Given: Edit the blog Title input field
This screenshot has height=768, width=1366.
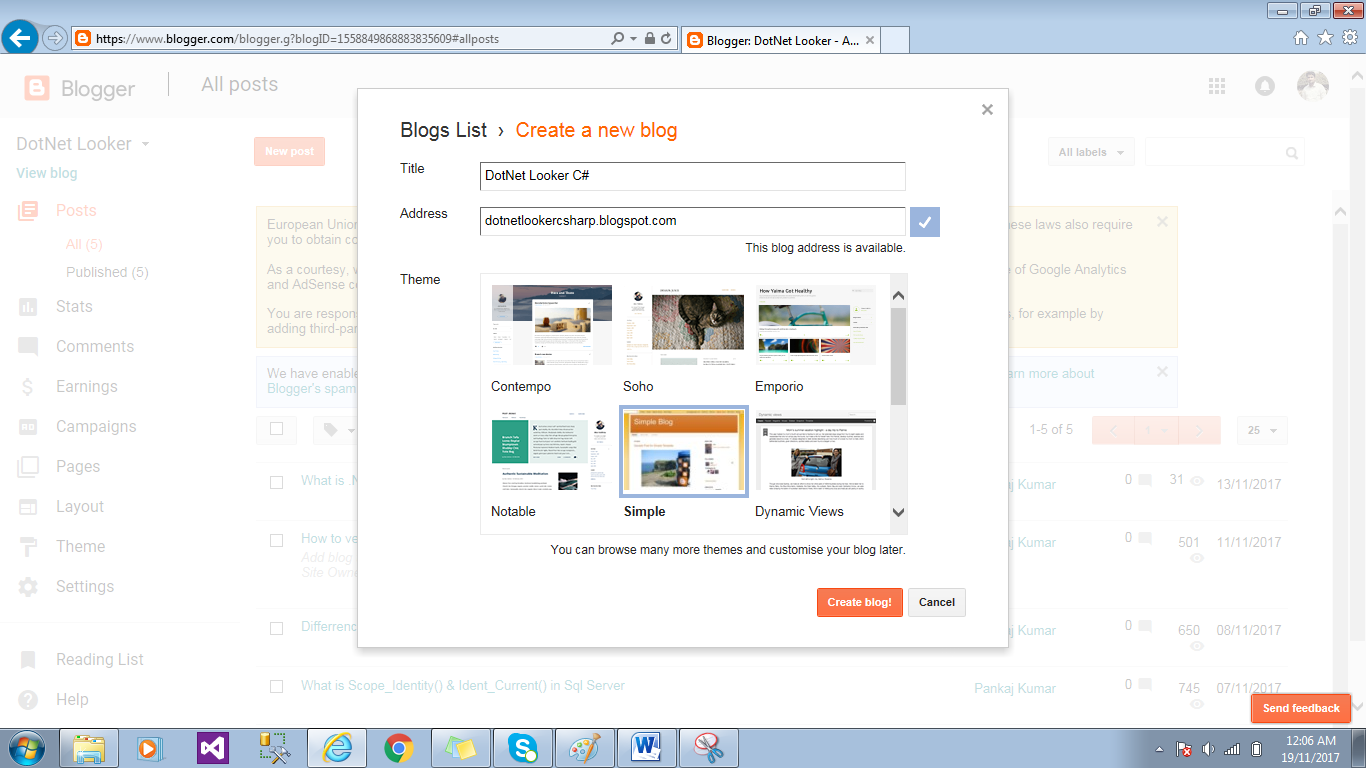Looking at the screenshot, I should pyautogui.click(x=692, y=176).
